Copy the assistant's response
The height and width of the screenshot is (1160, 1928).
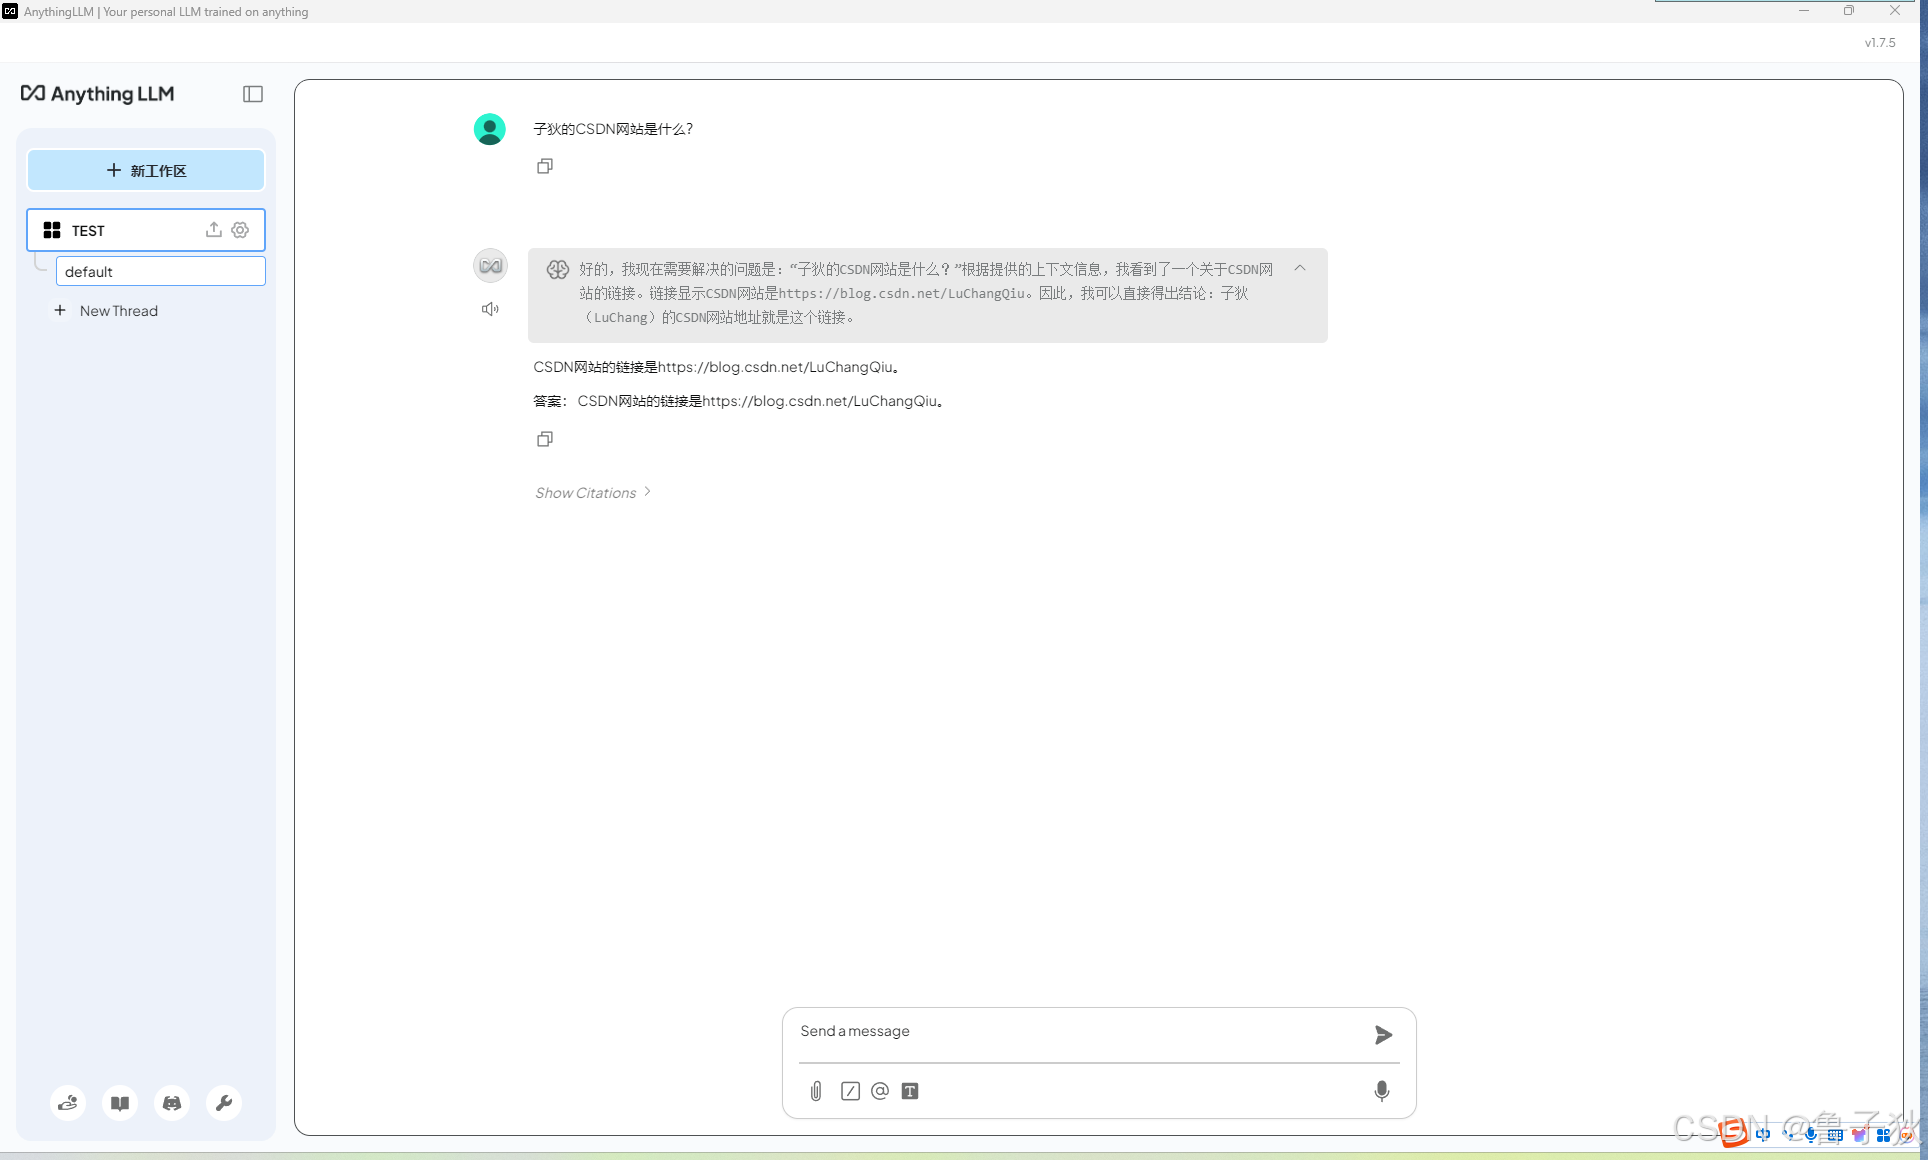click(x=544, y=439)
